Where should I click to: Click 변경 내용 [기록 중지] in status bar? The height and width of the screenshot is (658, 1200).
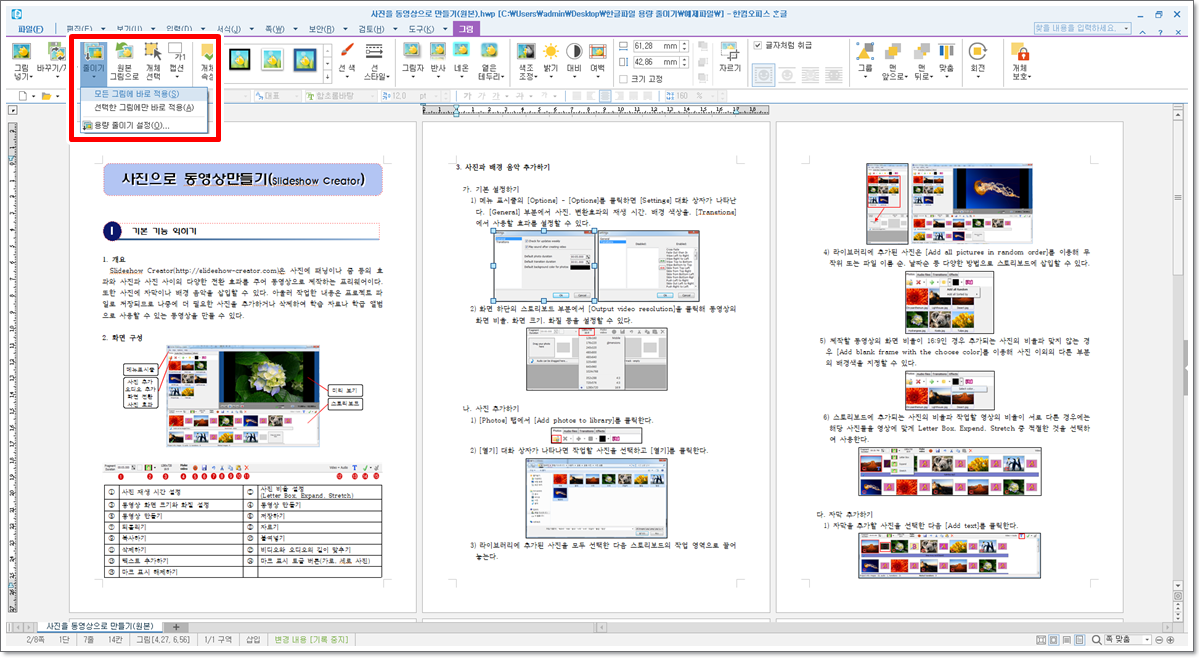[x=311, y=639]
